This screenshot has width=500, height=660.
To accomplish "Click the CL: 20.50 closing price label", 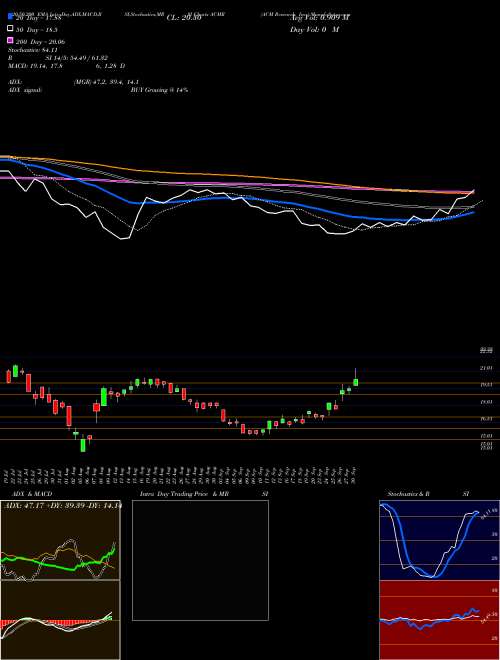I will click(x=184, y=17).
